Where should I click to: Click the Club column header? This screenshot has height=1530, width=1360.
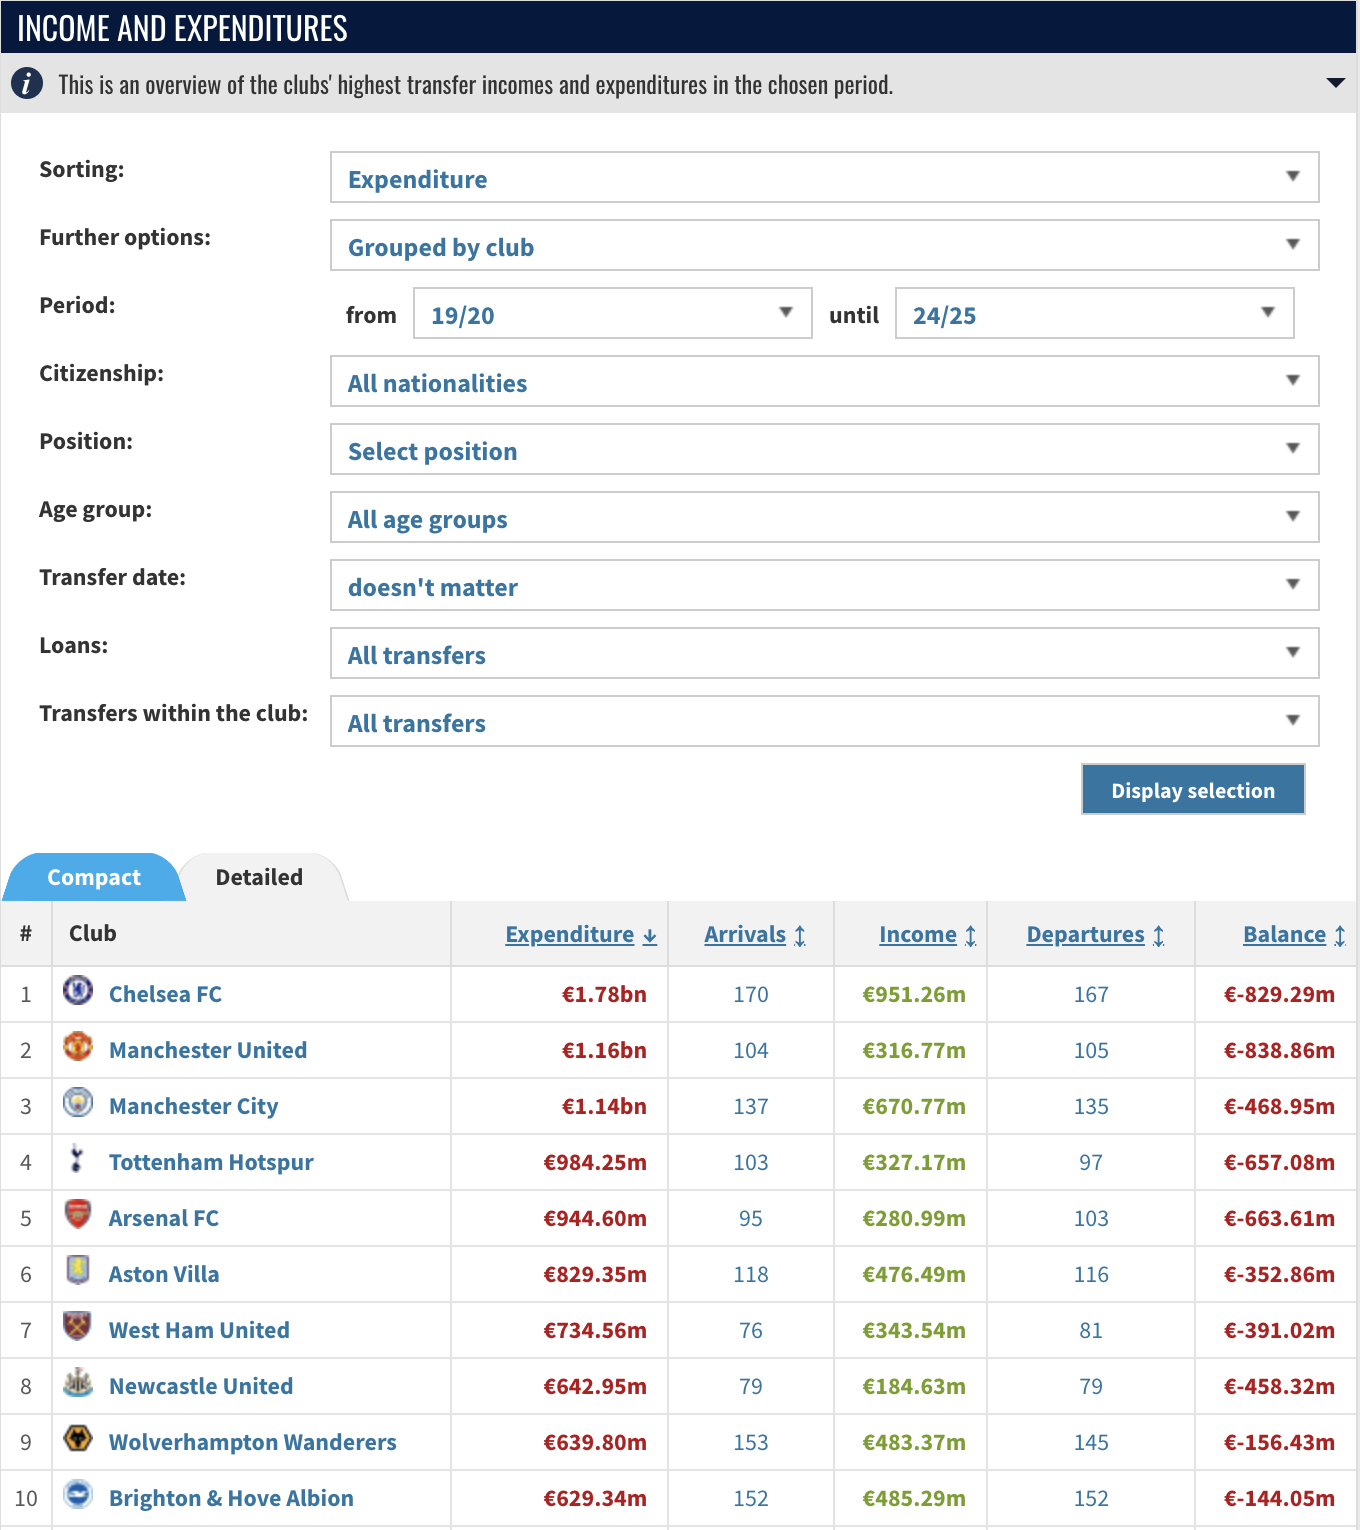(93, 933)
